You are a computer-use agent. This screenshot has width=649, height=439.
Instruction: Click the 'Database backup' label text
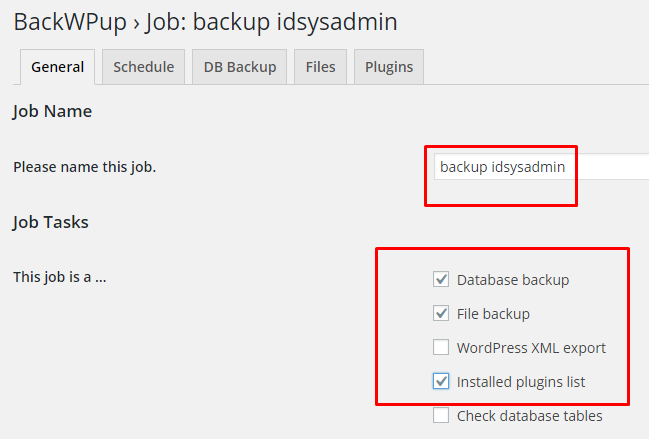(x=513, y=280)
